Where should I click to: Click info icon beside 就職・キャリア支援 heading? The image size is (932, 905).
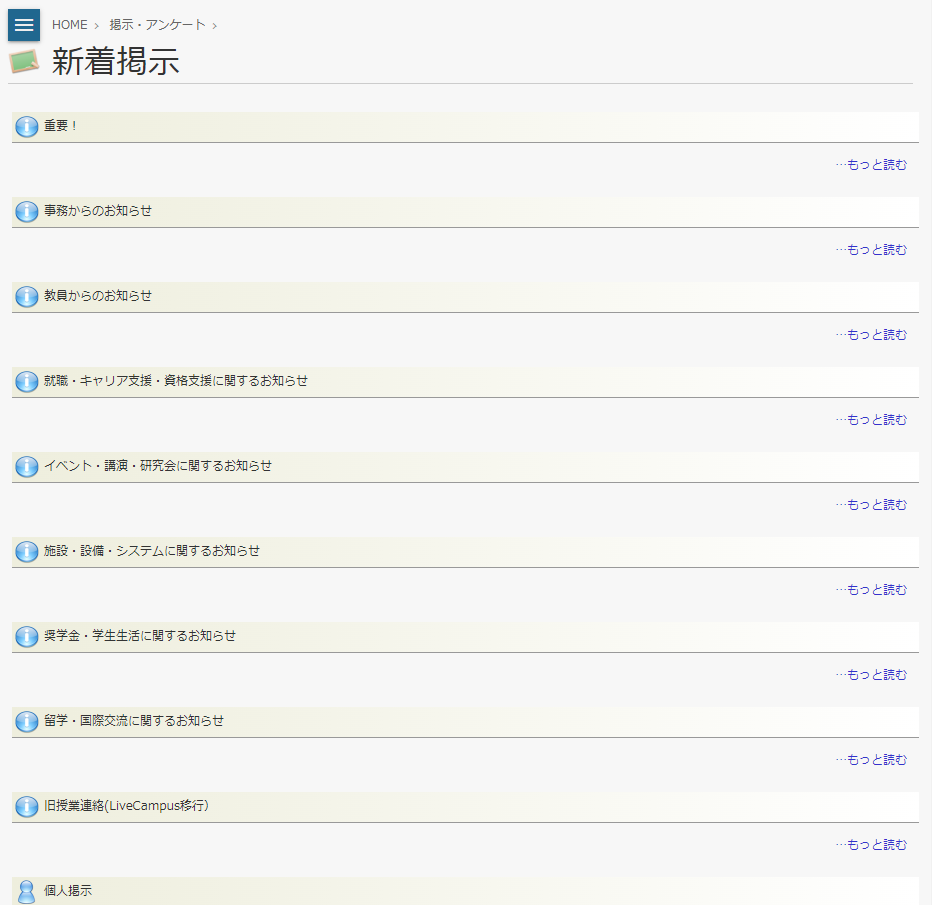(x=27, y=381)
